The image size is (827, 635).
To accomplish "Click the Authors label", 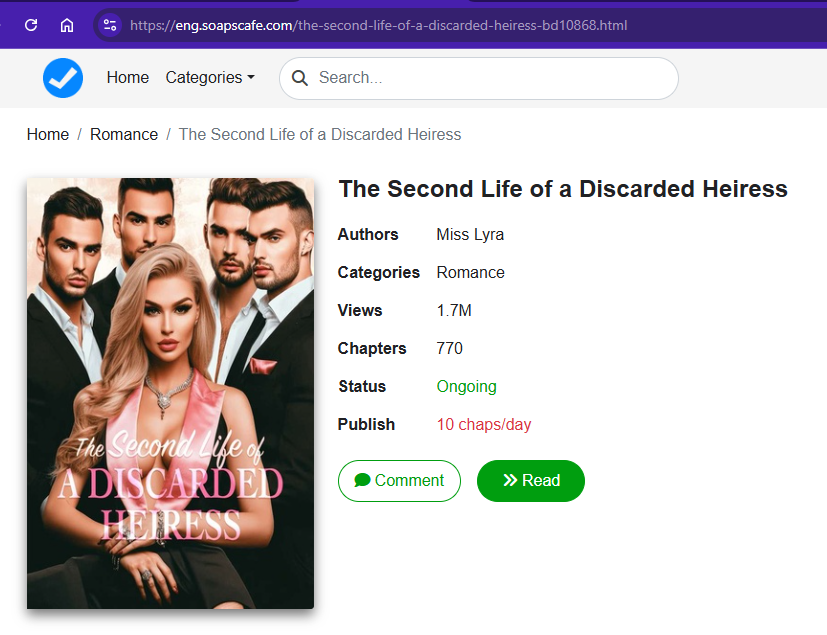I will [368, 234].
